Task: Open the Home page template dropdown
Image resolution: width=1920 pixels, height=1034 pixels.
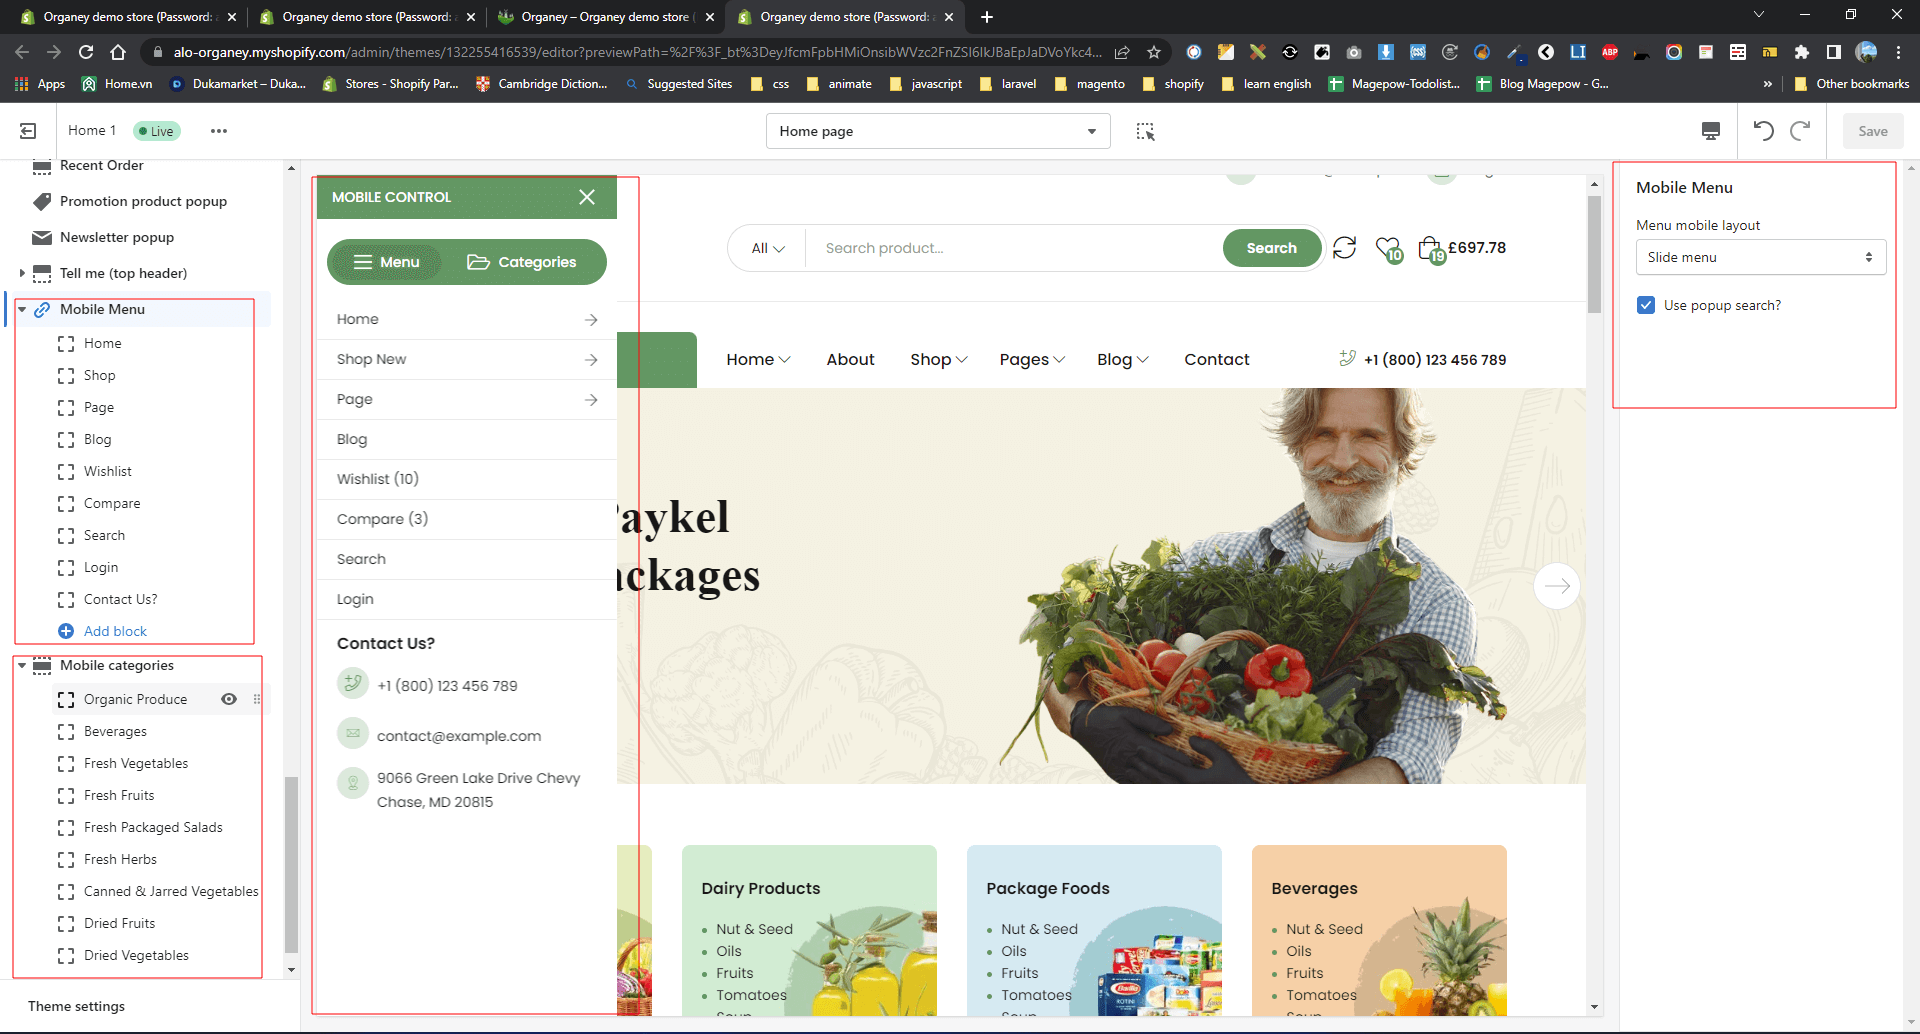Action: [937, 131]
